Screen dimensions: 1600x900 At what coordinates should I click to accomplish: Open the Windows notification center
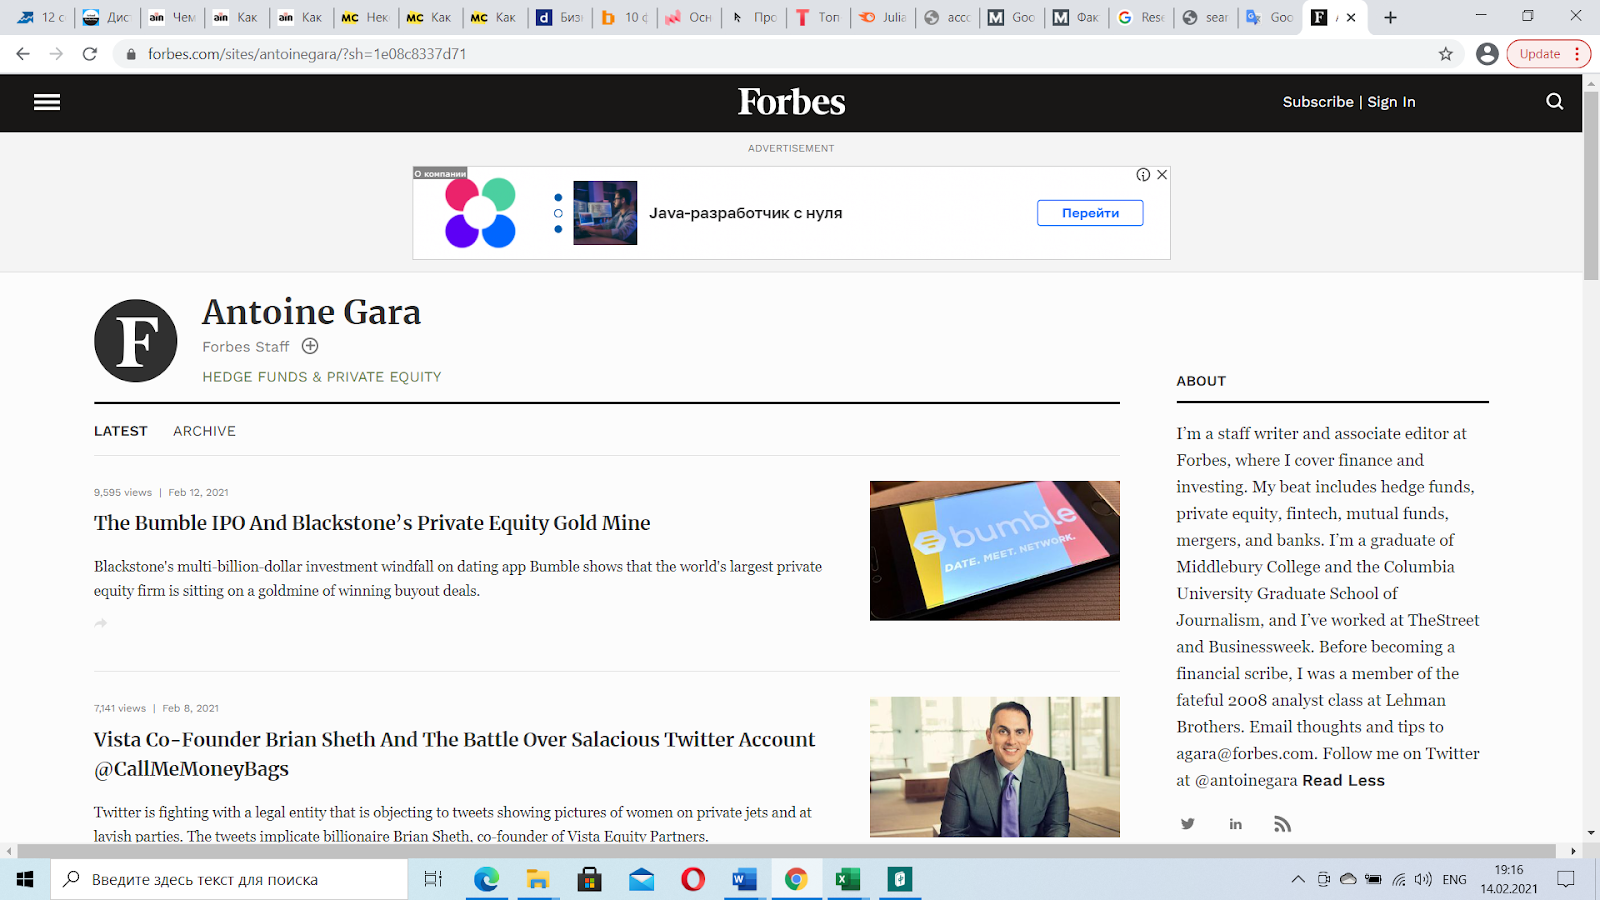click(1566, 879)
